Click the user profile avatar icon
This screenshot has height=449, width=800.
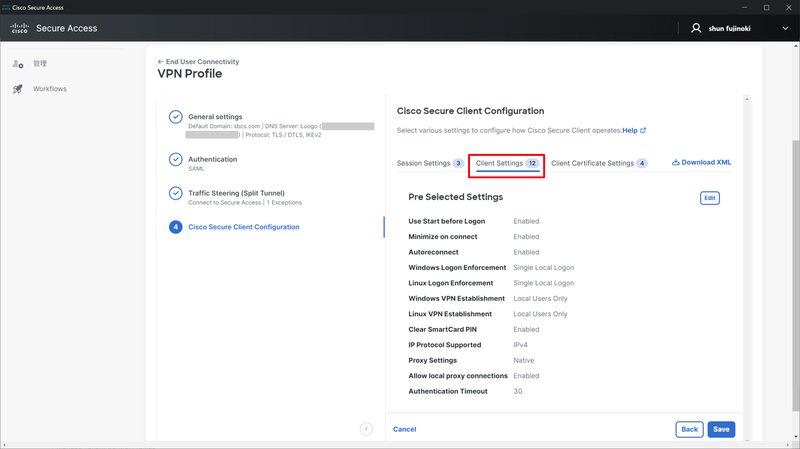(x=696, y=28)
